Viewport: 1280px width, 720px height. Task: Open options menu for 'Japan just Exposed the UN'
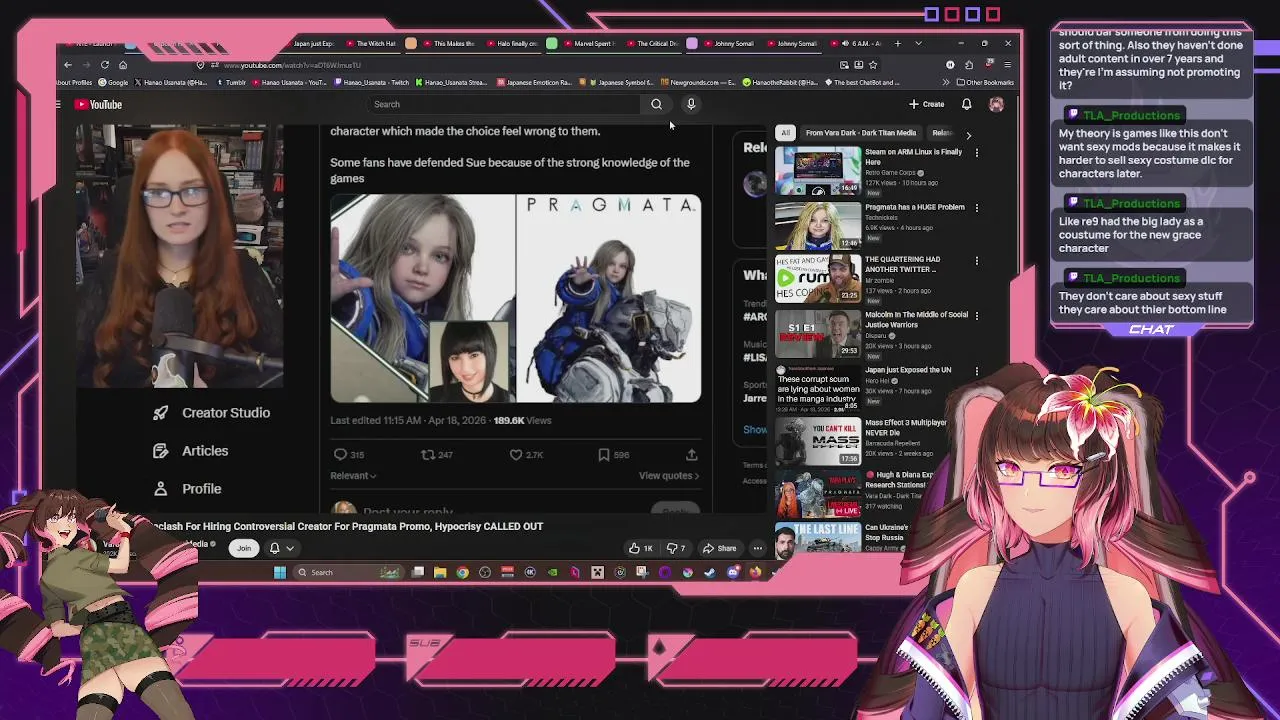point(977,371)
